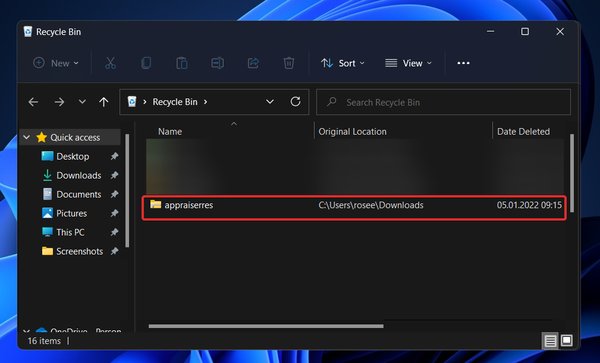Click the Delete trash can icon
The height and width of the screenshot is (363, 600).
289,63
